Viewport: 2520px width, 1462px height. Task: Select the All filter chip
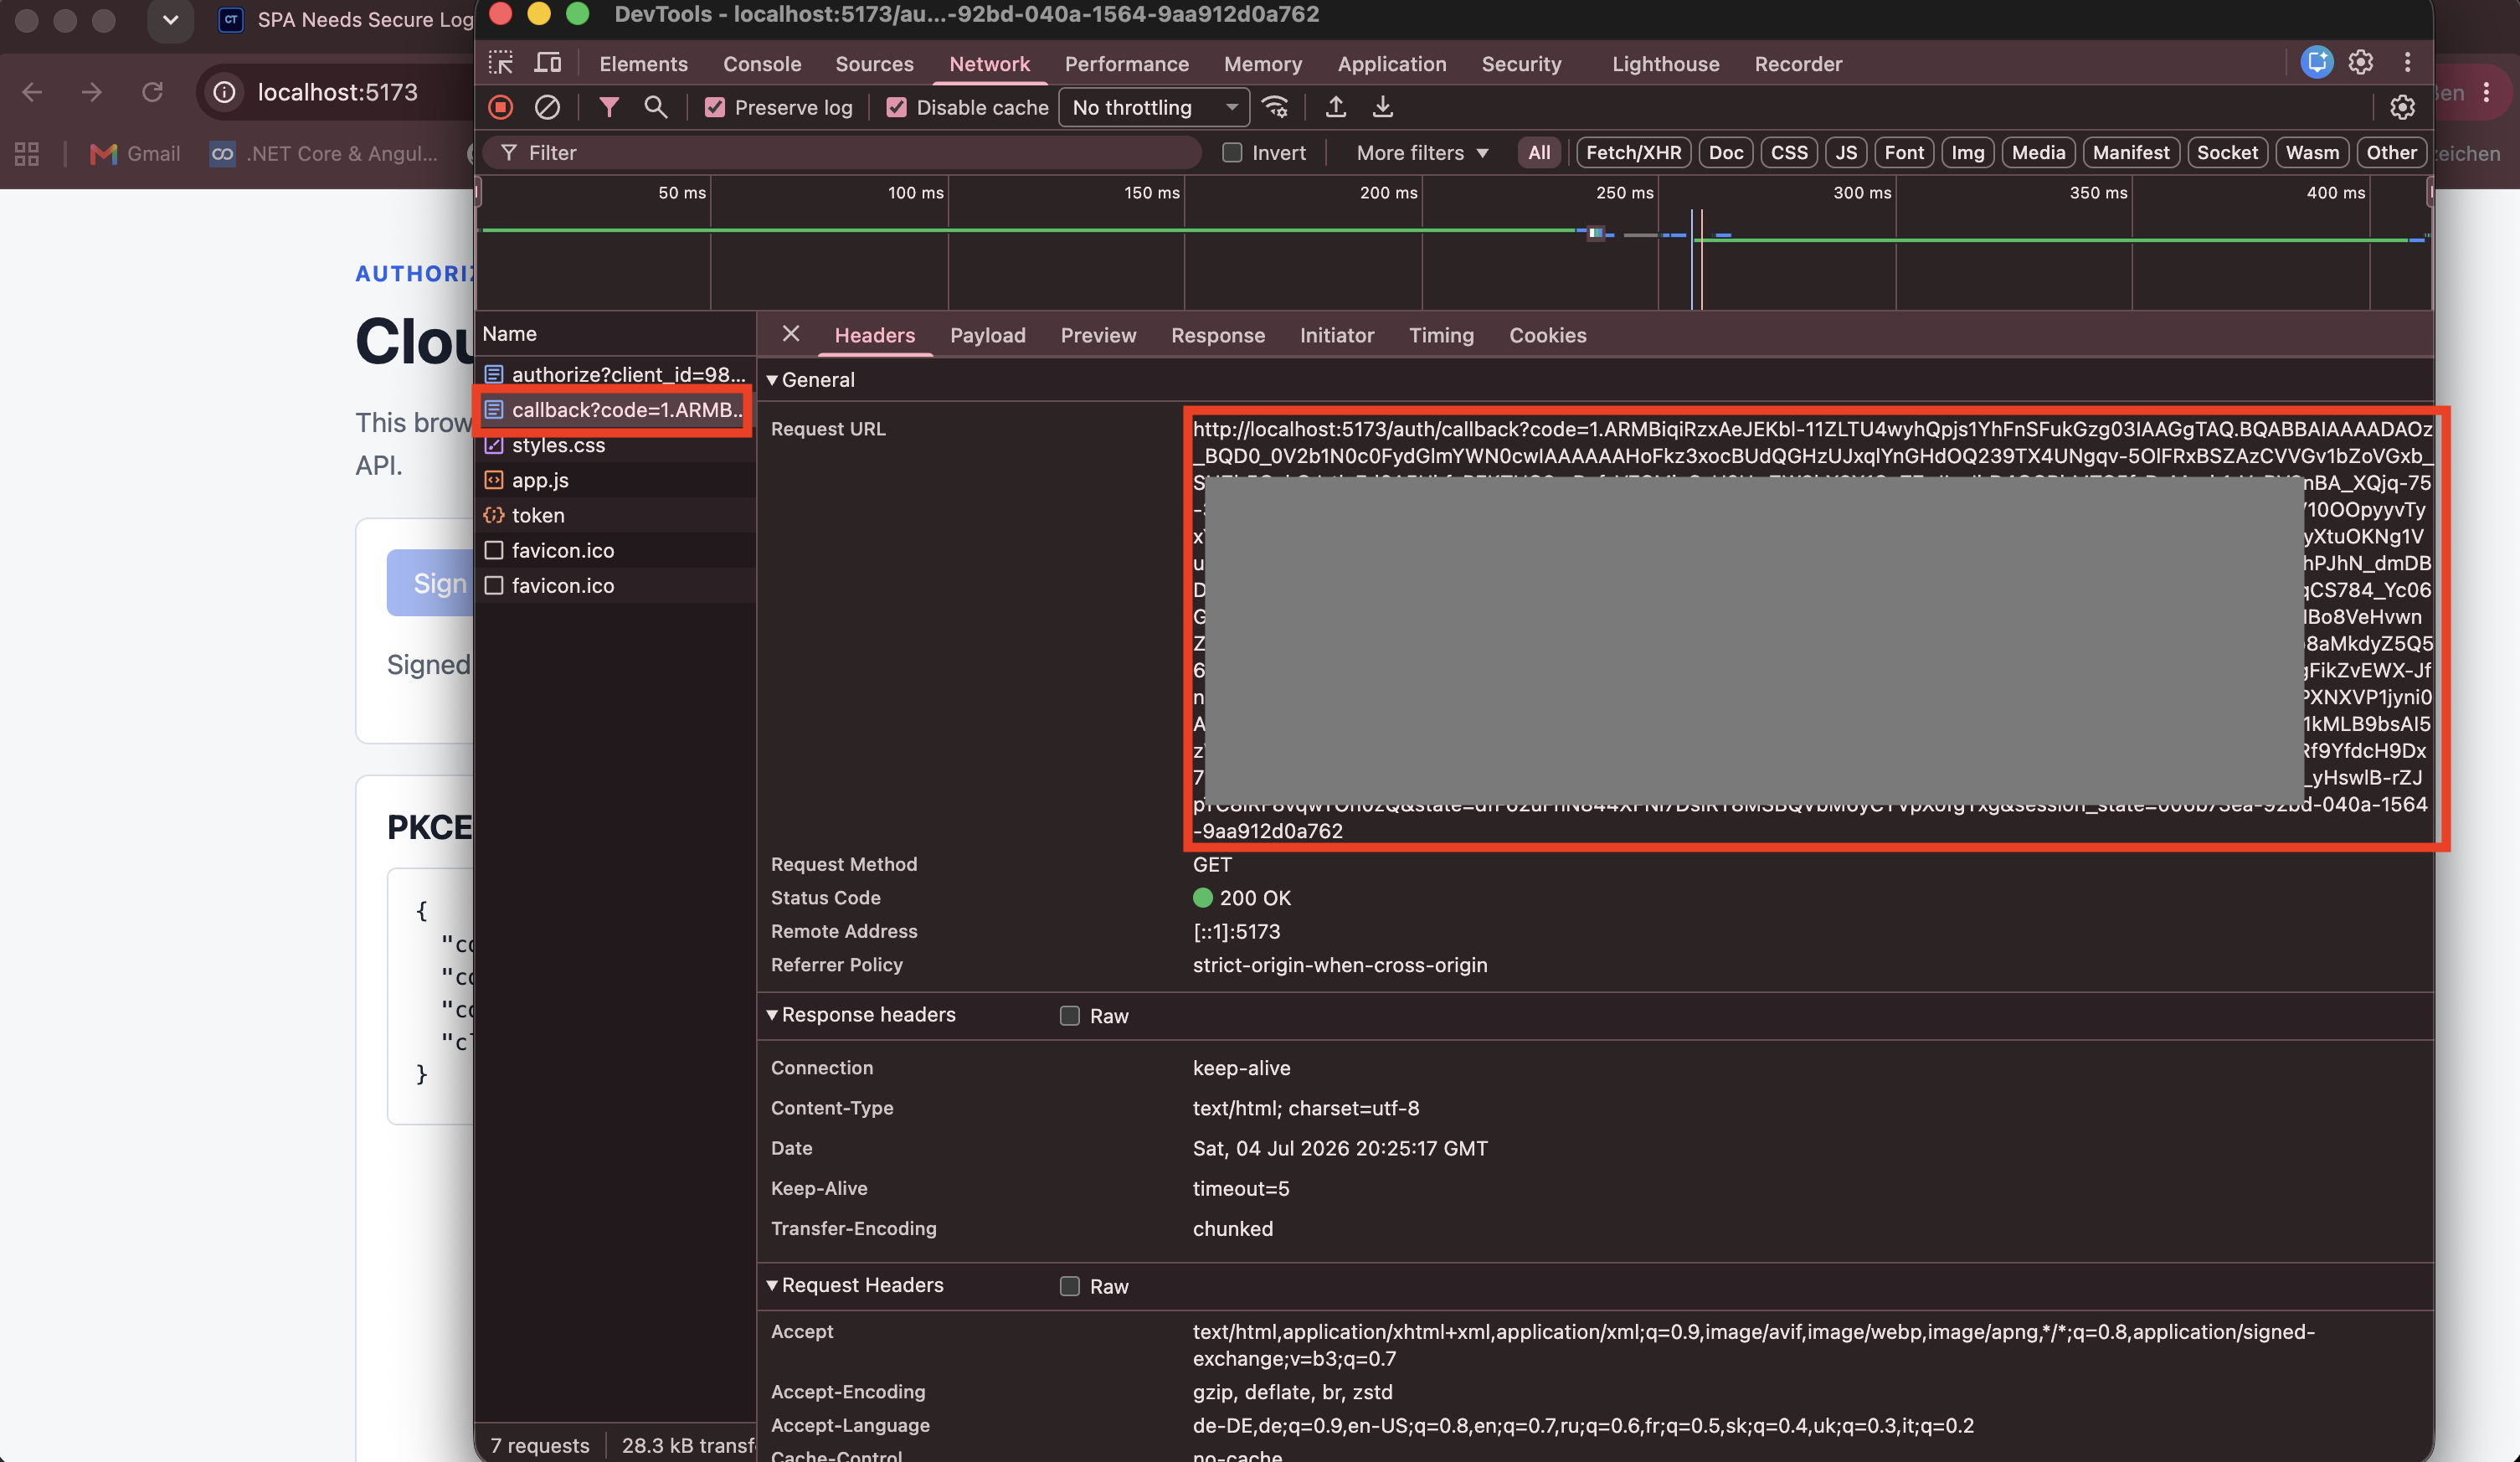(x=1538, y=152)
